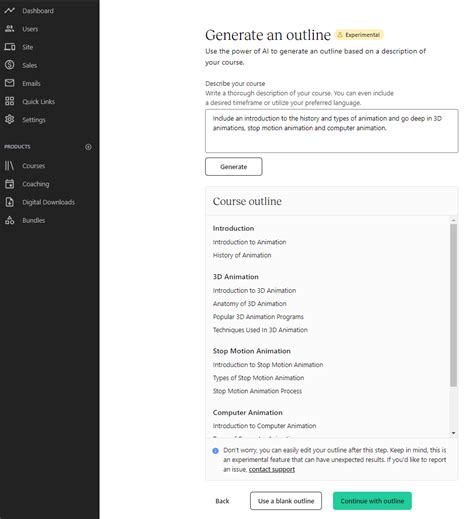Go to the Coaching menu item
Image resolution: width=474 pixels, height=519 pixels.
point(36,184)
